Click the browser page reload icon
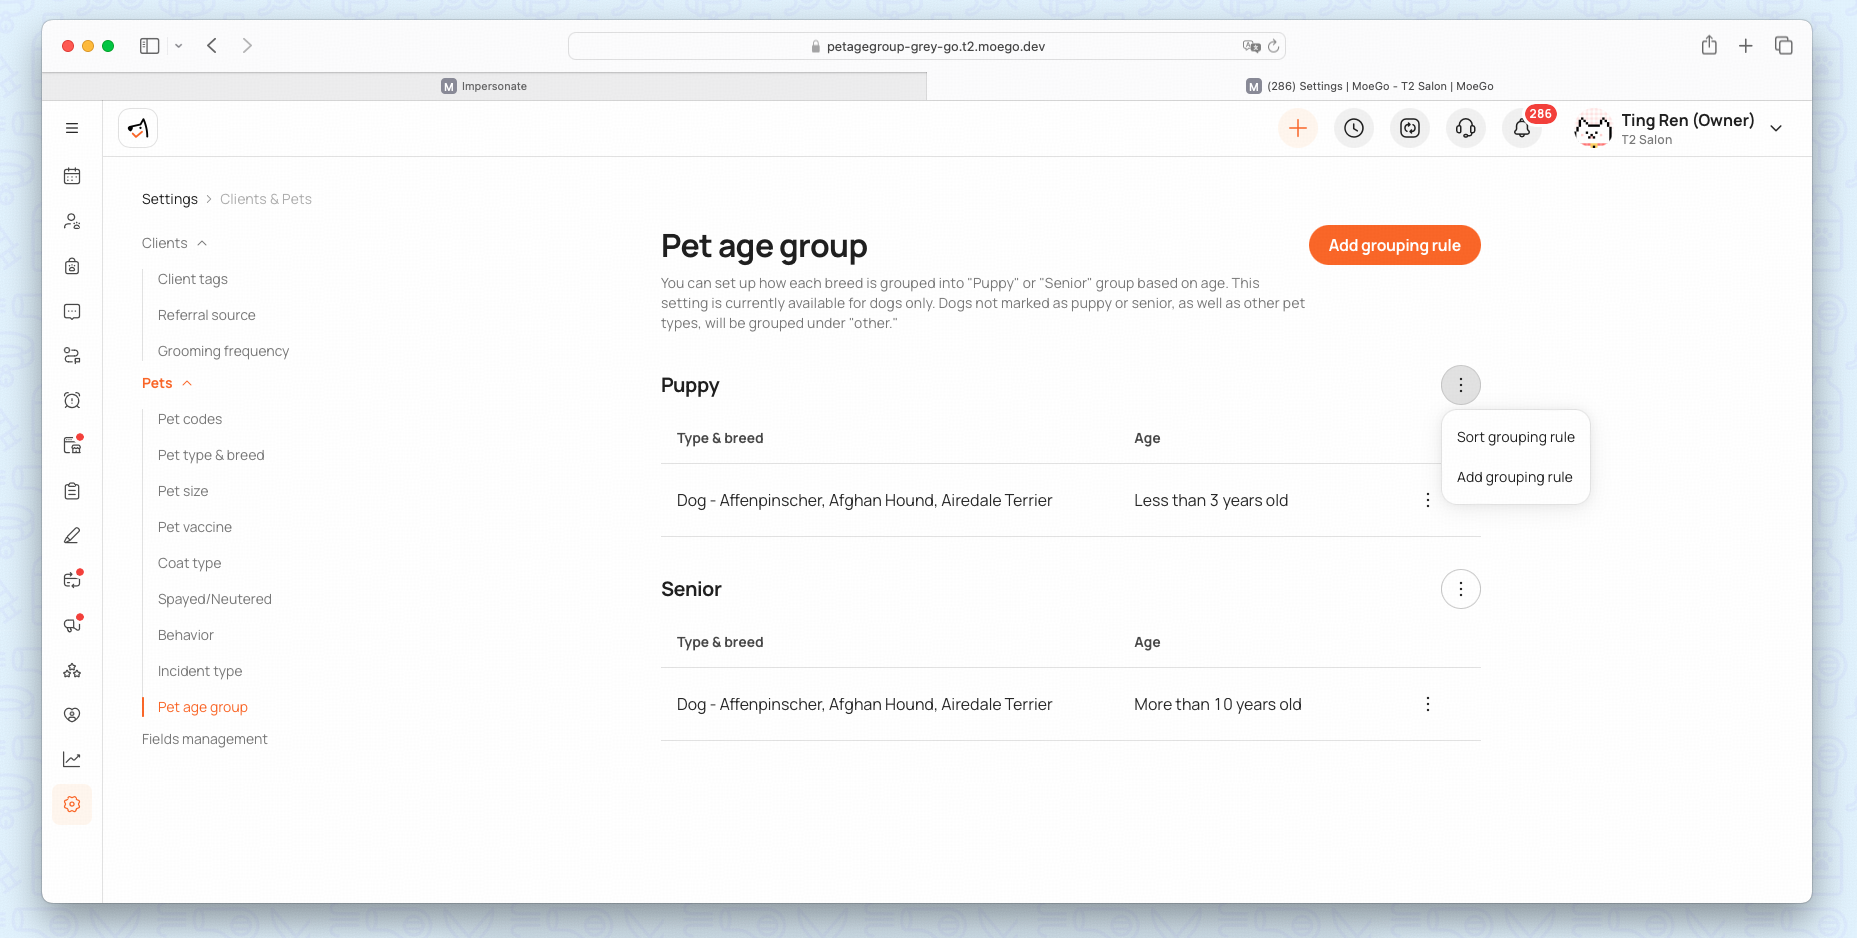The image size is (1857, 938). click(1273, 46)
